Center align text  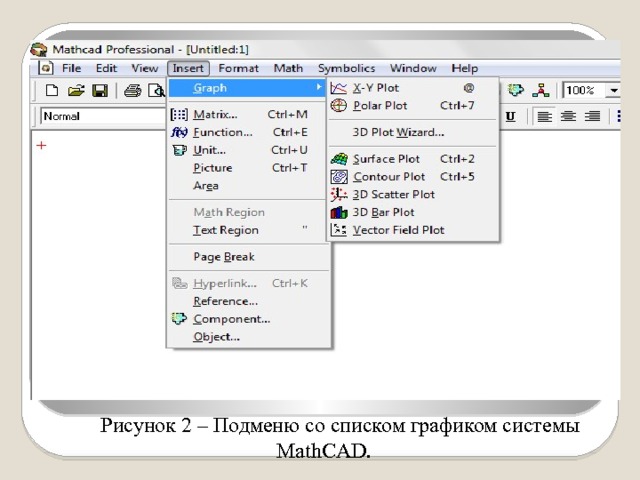pyautogui.click(x=568, y=116)
